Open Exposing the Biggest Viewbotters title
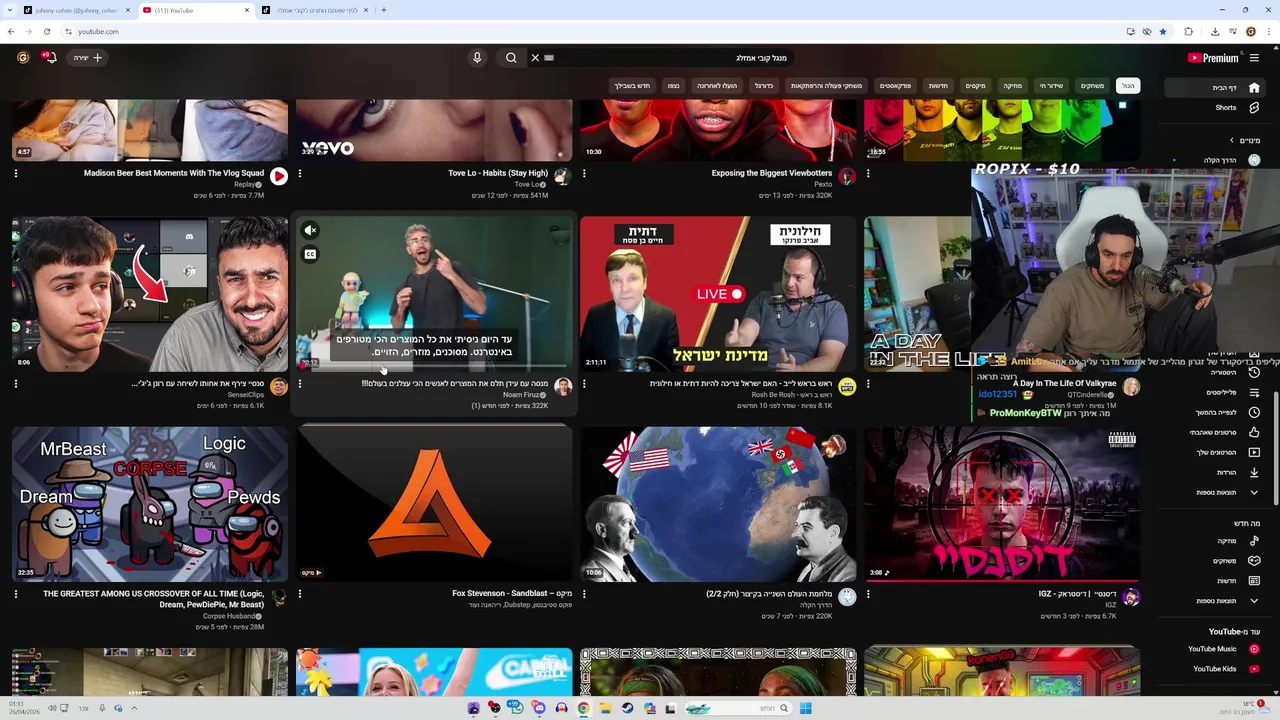 772,173
